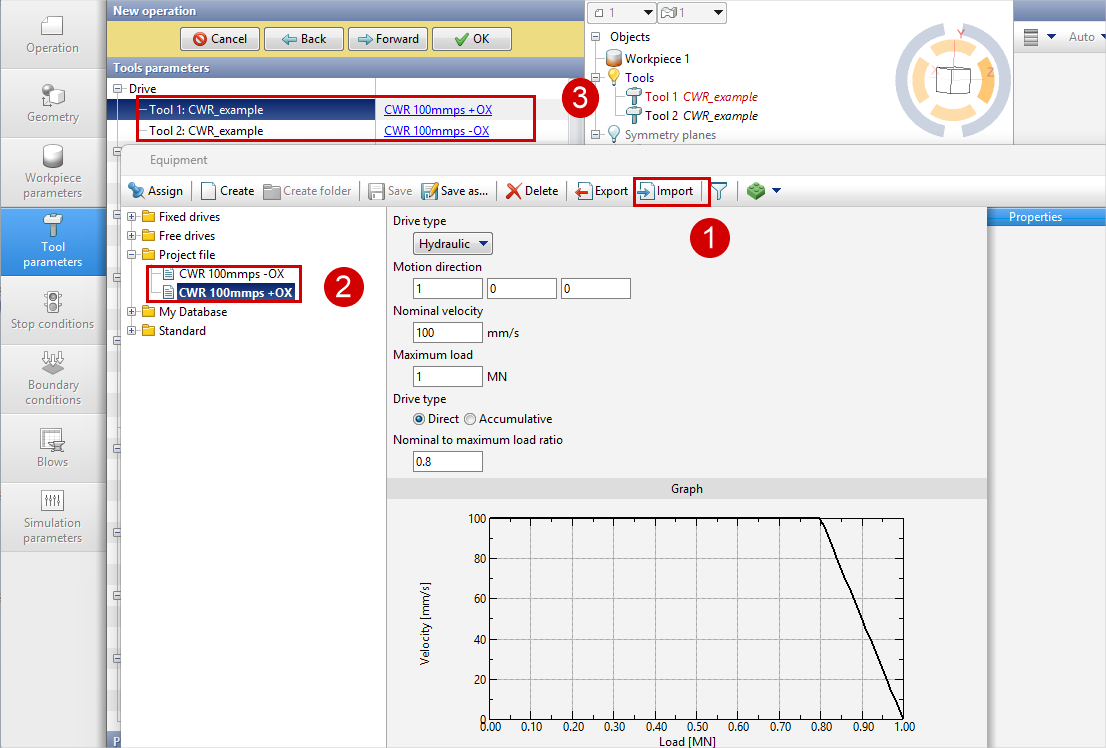
Task: Collapse the Project file folder
Action: point(133,255)
